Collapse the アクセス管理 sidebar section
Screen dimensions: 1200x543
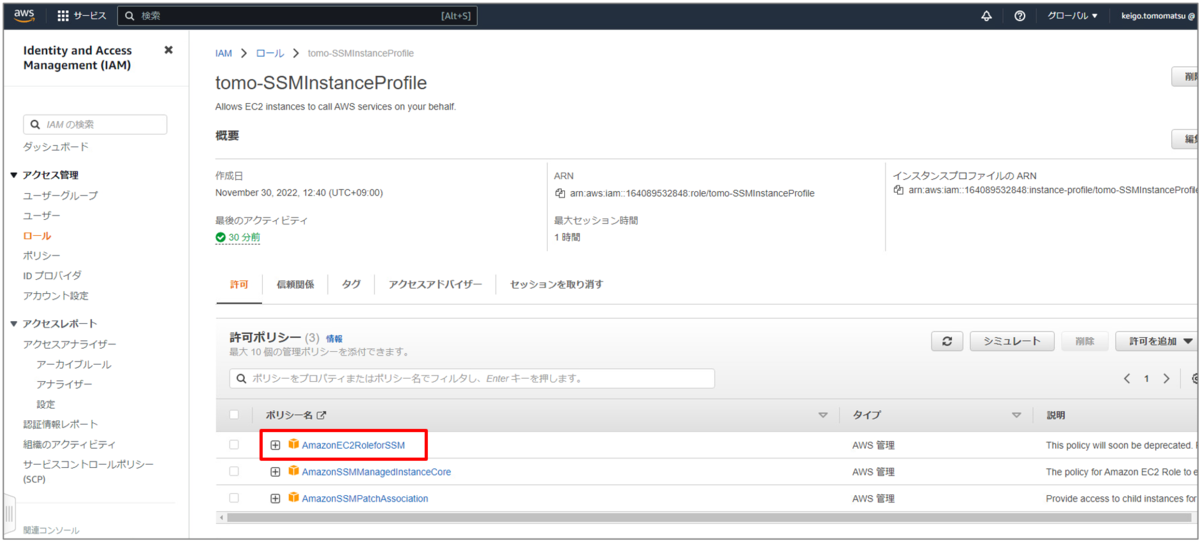tap(14, 175)
